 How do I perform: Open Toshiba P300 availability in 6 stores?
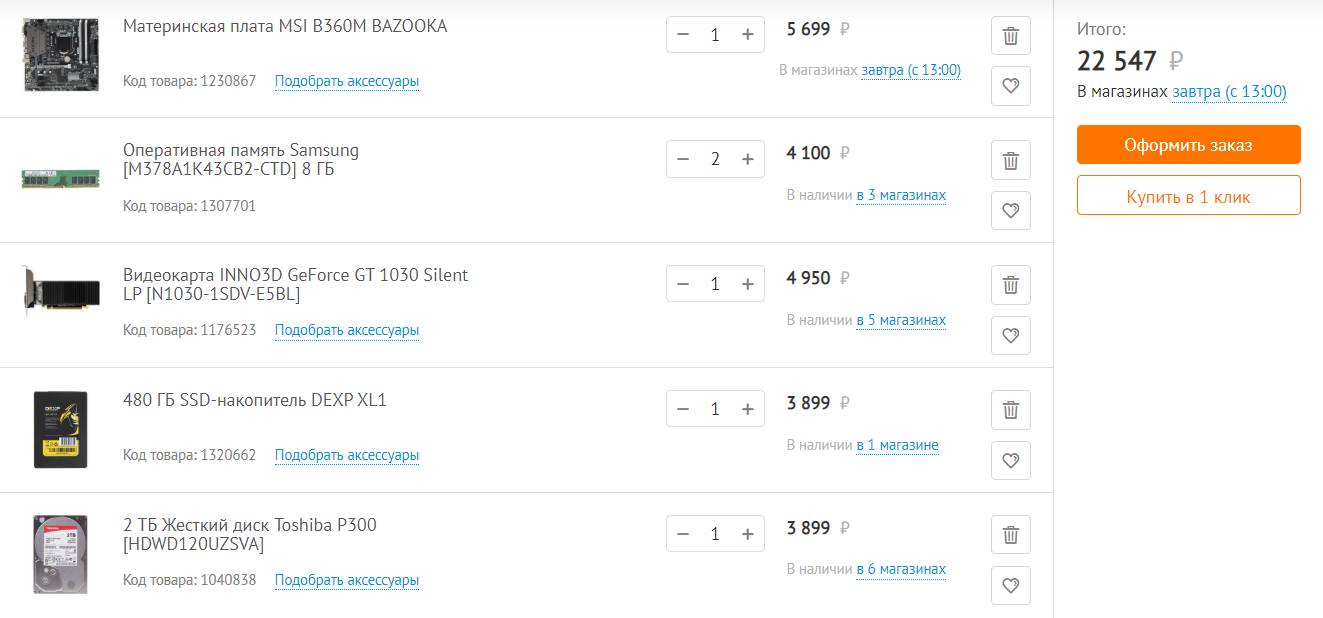click(x=900, y=569)
